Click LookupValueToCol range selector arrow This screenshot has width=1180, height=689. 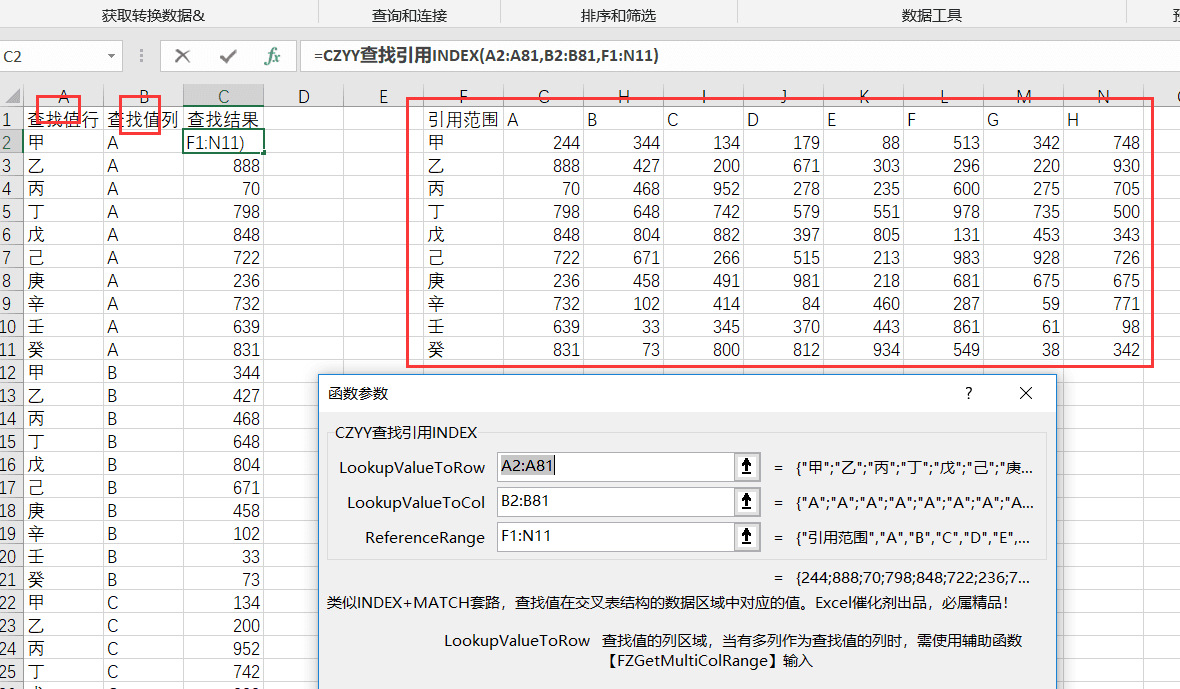[747, 502]
